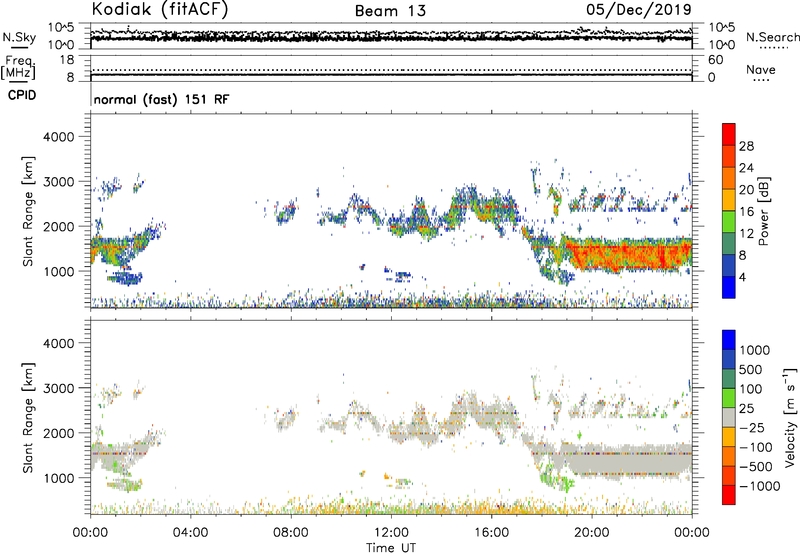Click the '4000' tick on power panel
The image size is (800, 554).
point(59,137)
